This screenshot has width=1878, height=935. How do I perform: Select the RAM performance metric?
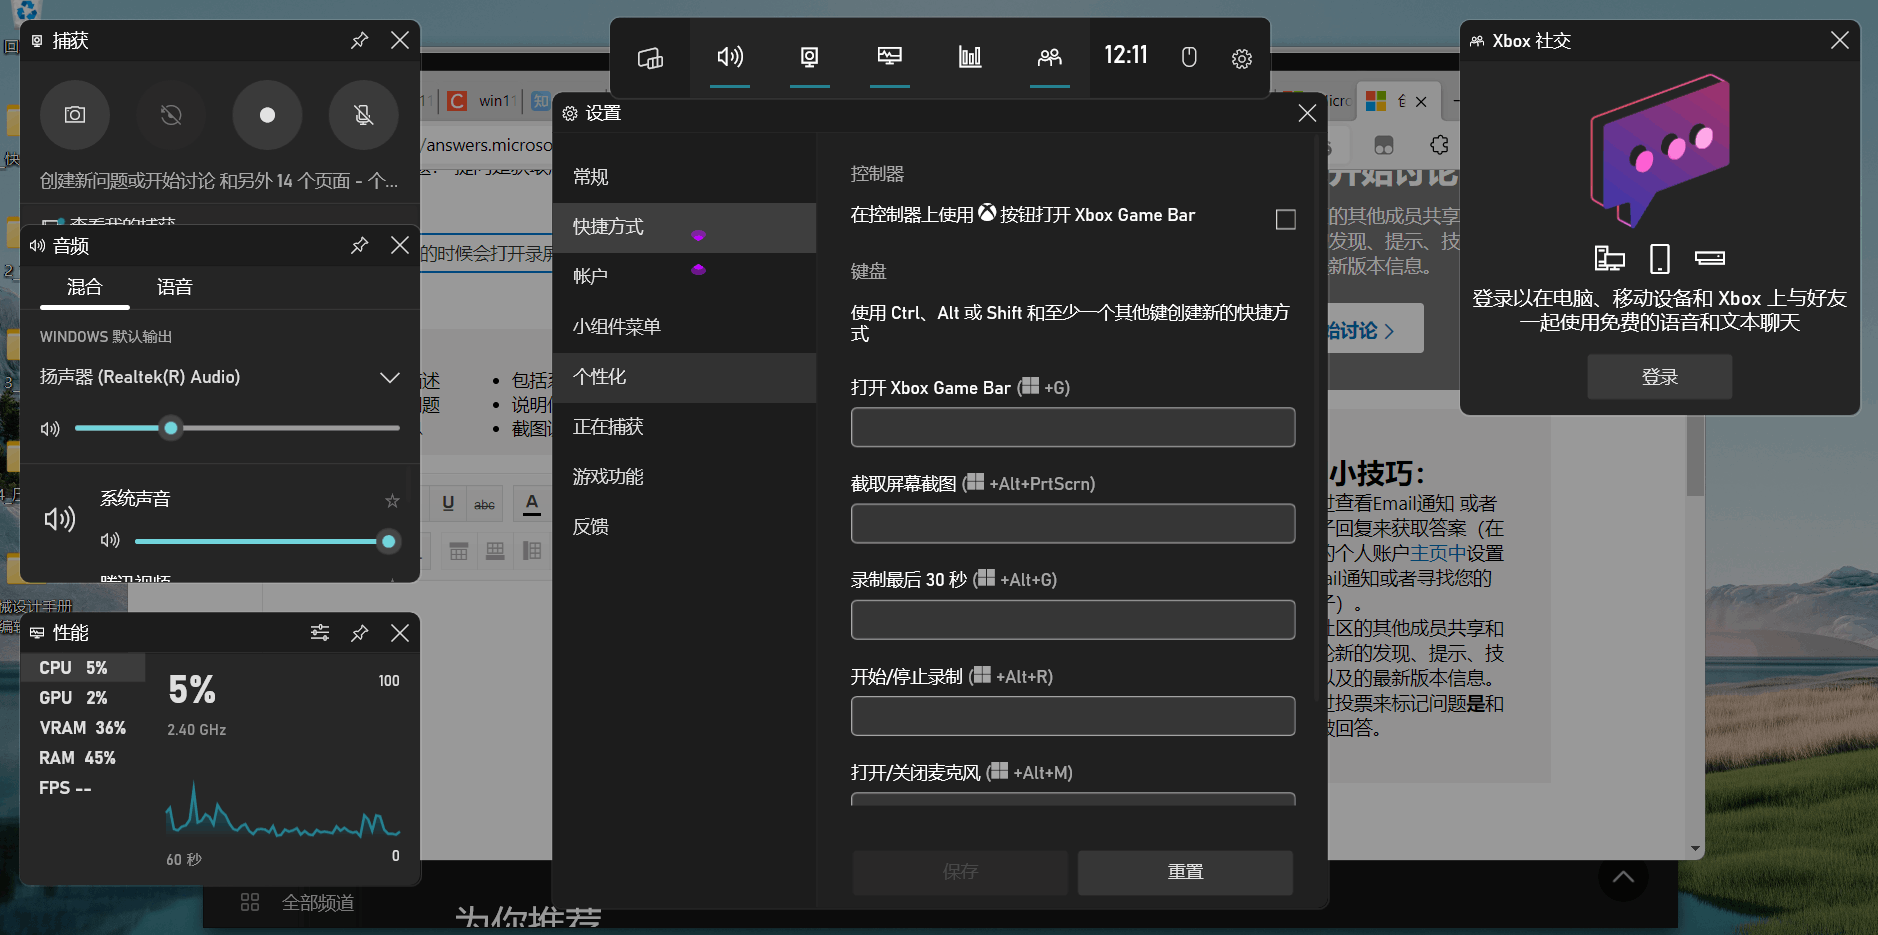pos(83,758)
